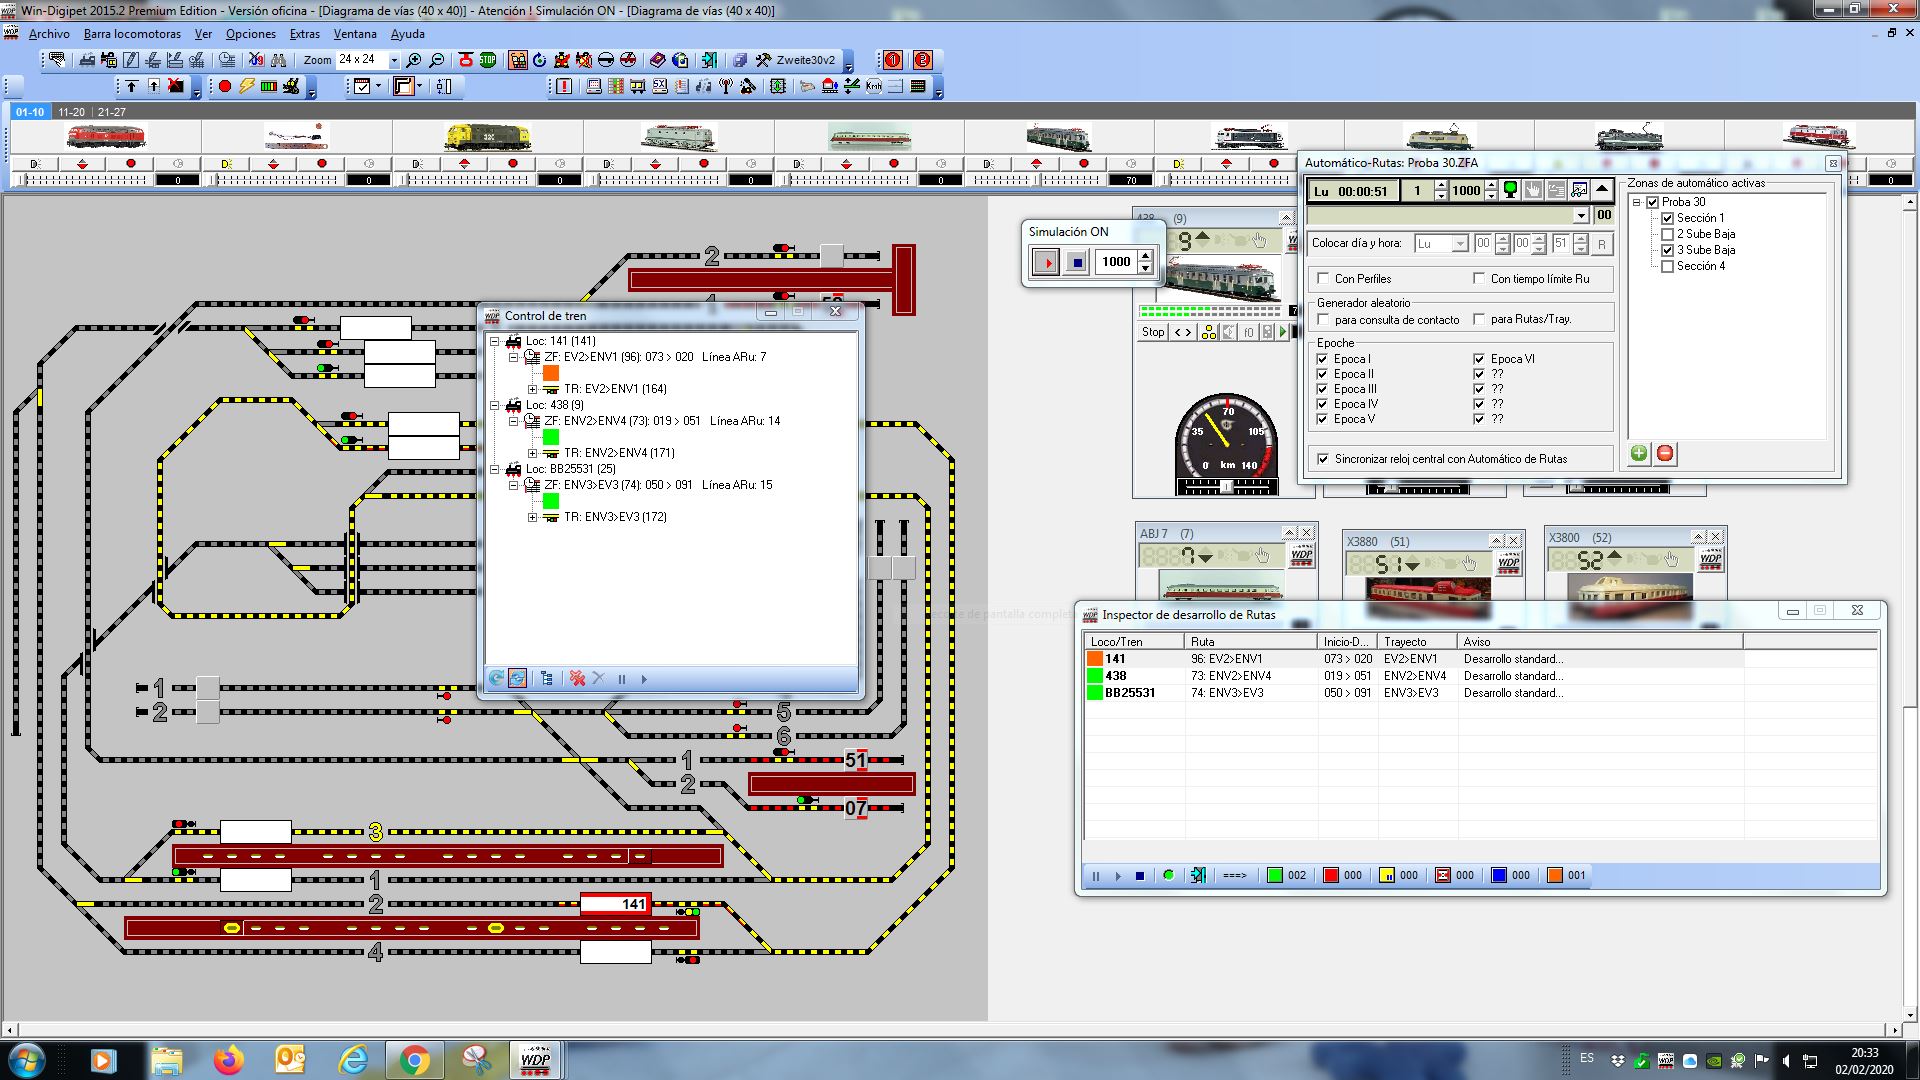Switch to the 11-20 locomotive tab

coord(71,112)
